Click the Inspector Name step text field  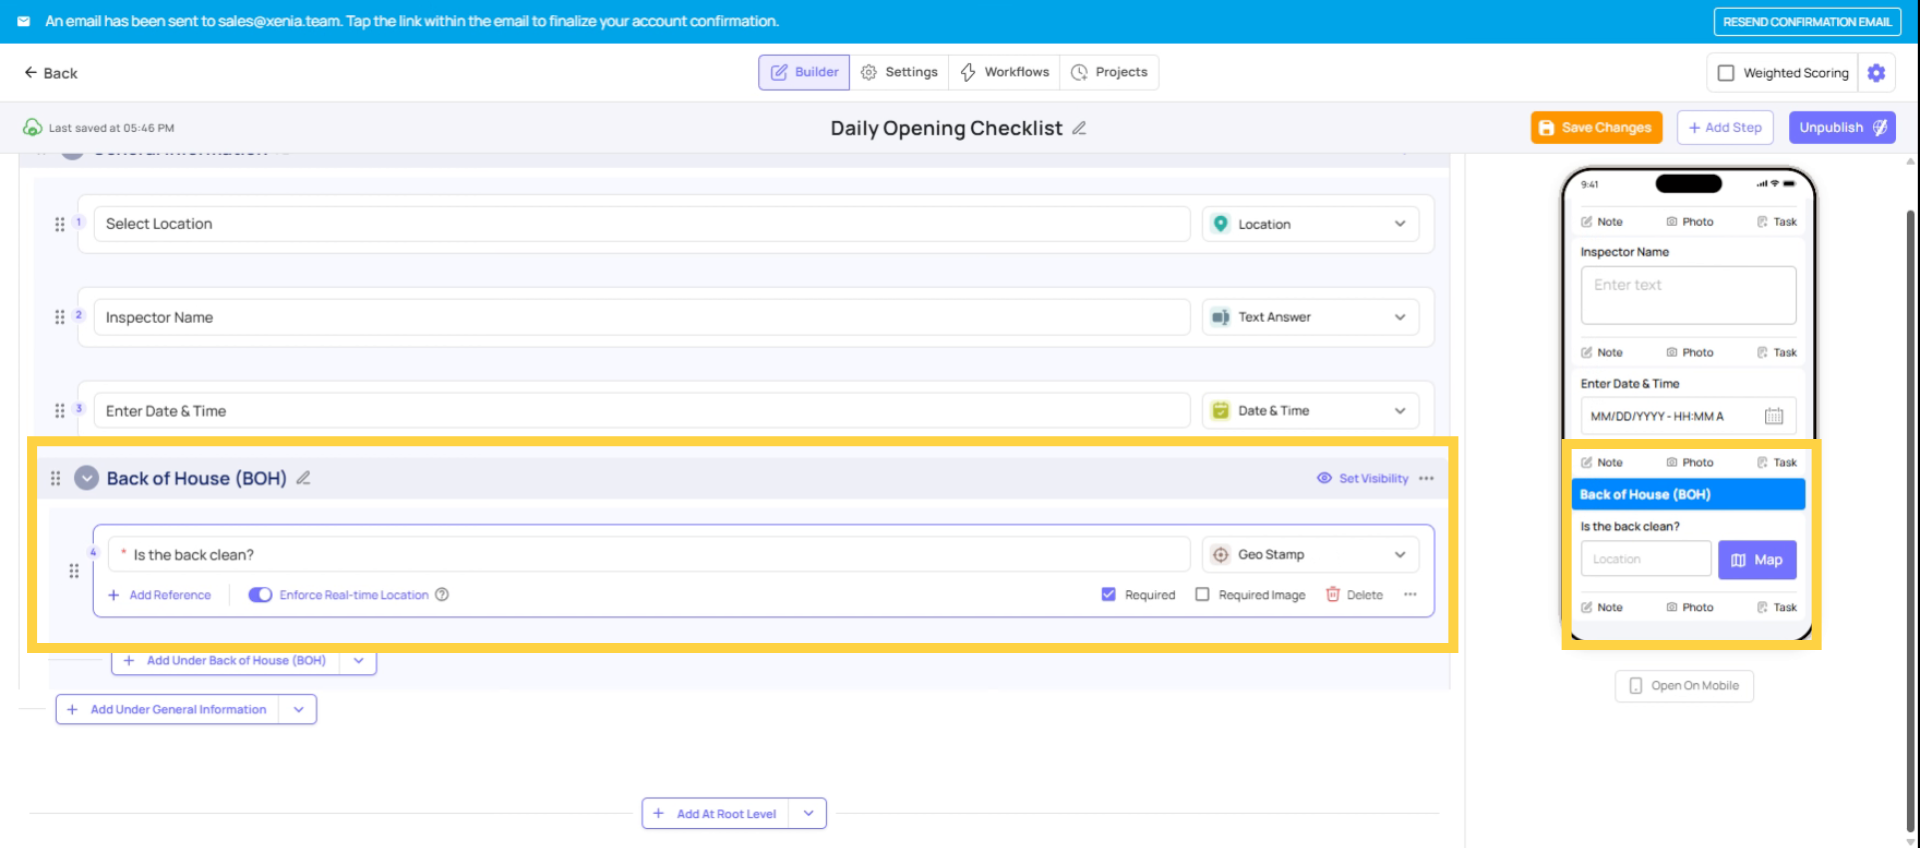(x=640, y=317)
